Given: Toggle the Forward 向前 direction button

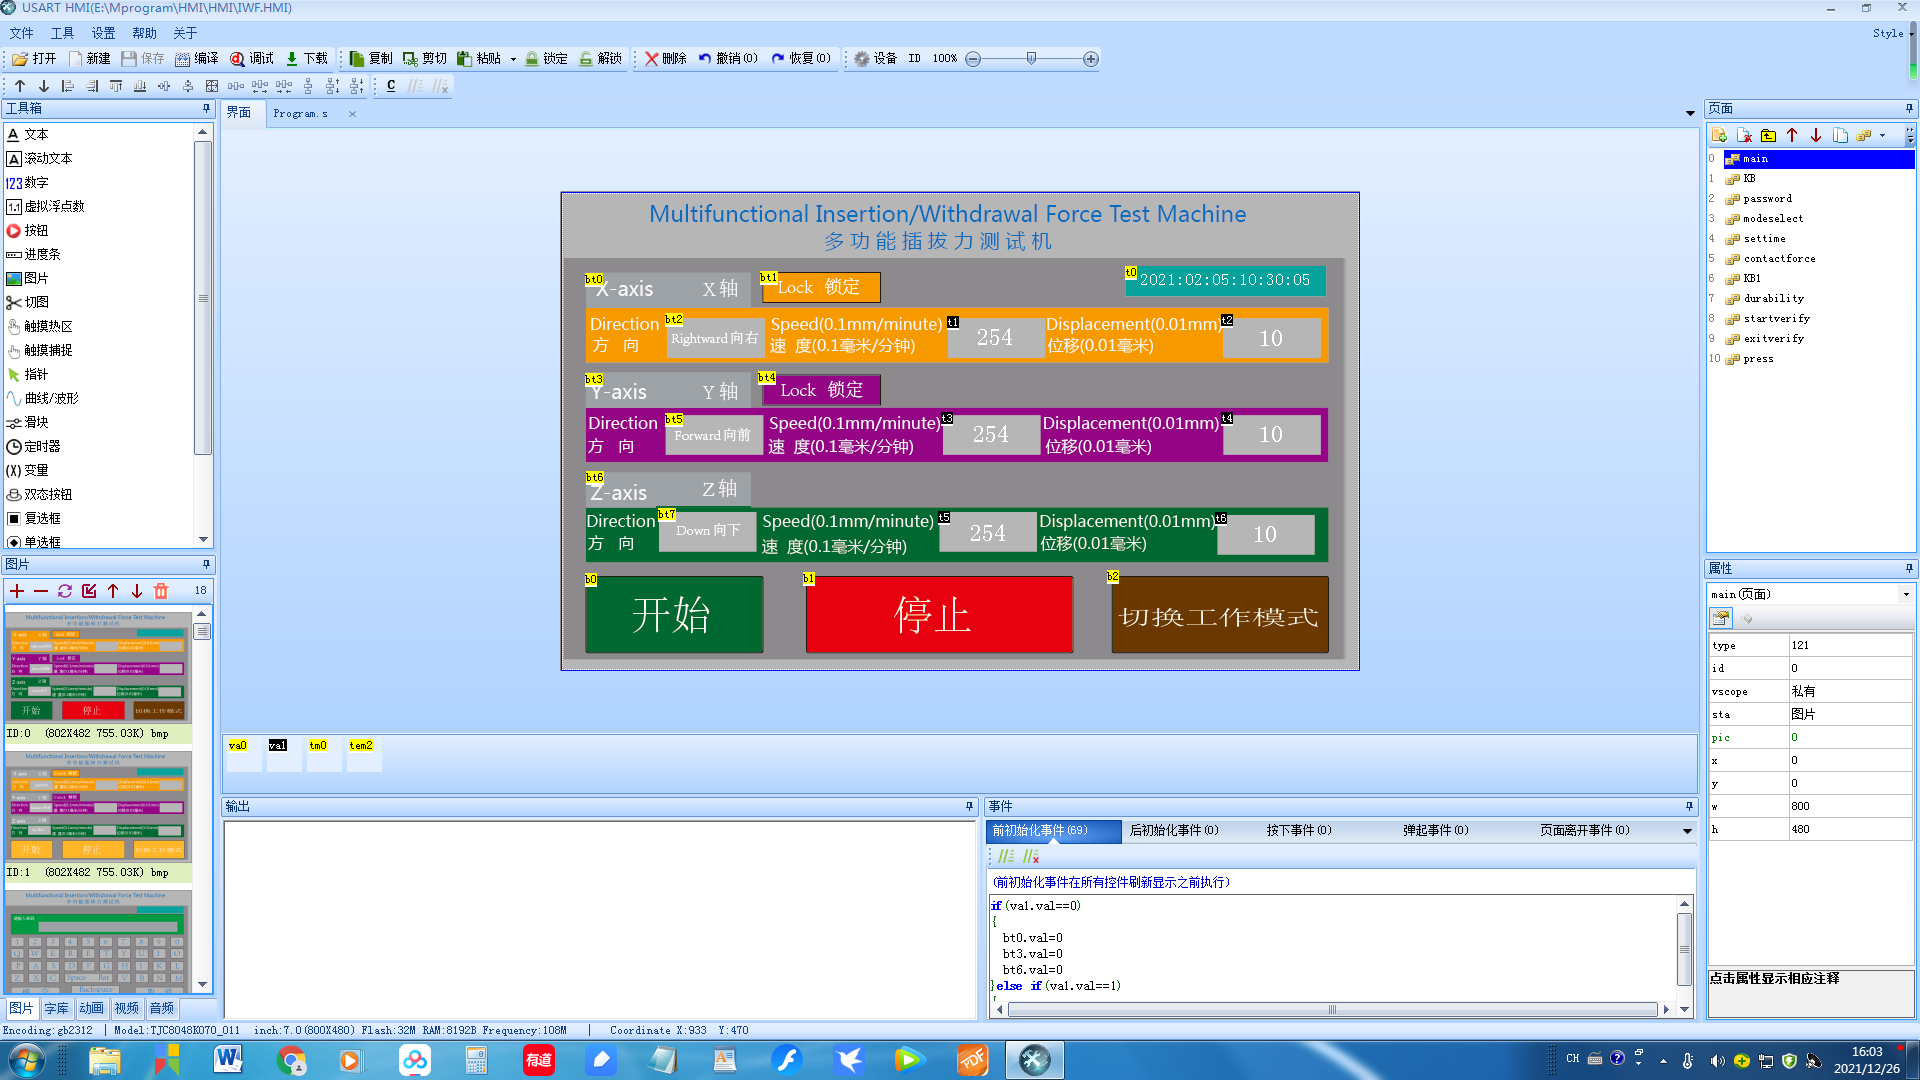Looking at the screenshot, I should point(714,435).
